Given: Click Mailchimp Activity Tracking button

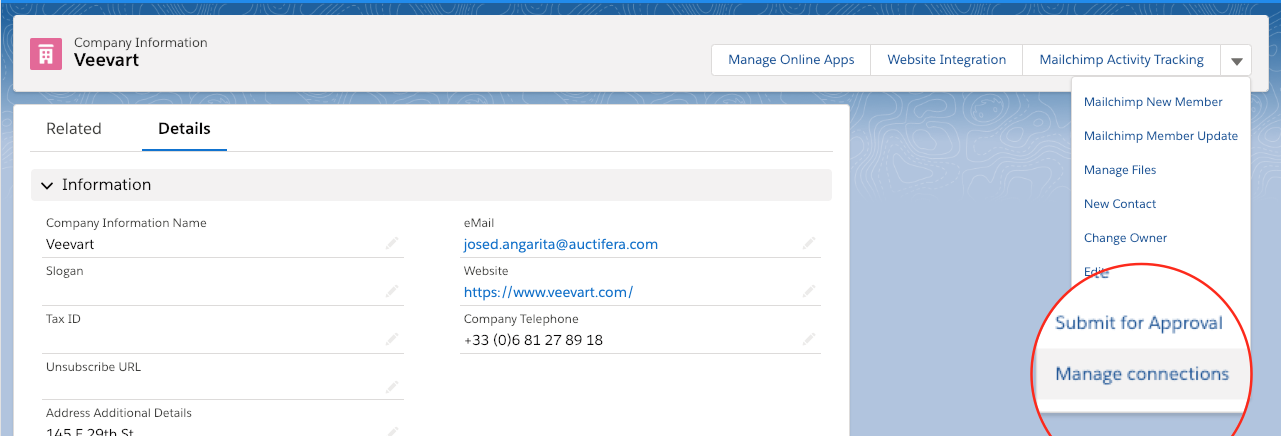Looking at the screenshot, I should point(1121,60).
